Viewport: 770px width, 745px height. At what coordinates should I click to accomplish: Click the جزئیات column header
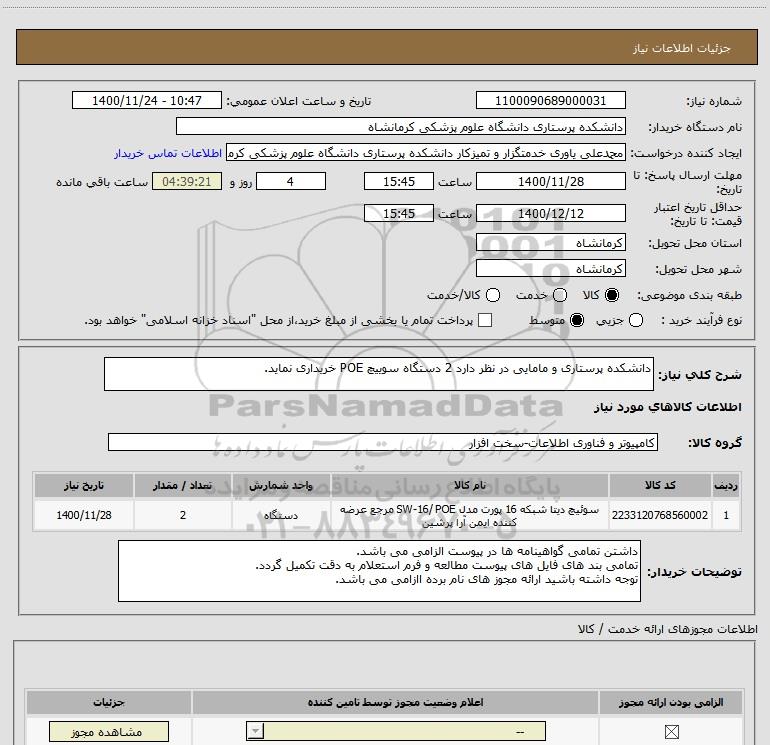[109, 702]
